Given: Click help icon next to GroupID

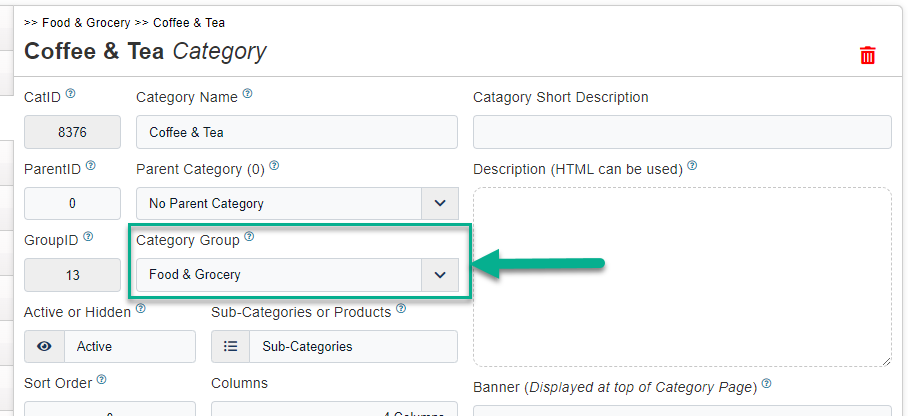Looking at the screenshot, I should (88, 237).
